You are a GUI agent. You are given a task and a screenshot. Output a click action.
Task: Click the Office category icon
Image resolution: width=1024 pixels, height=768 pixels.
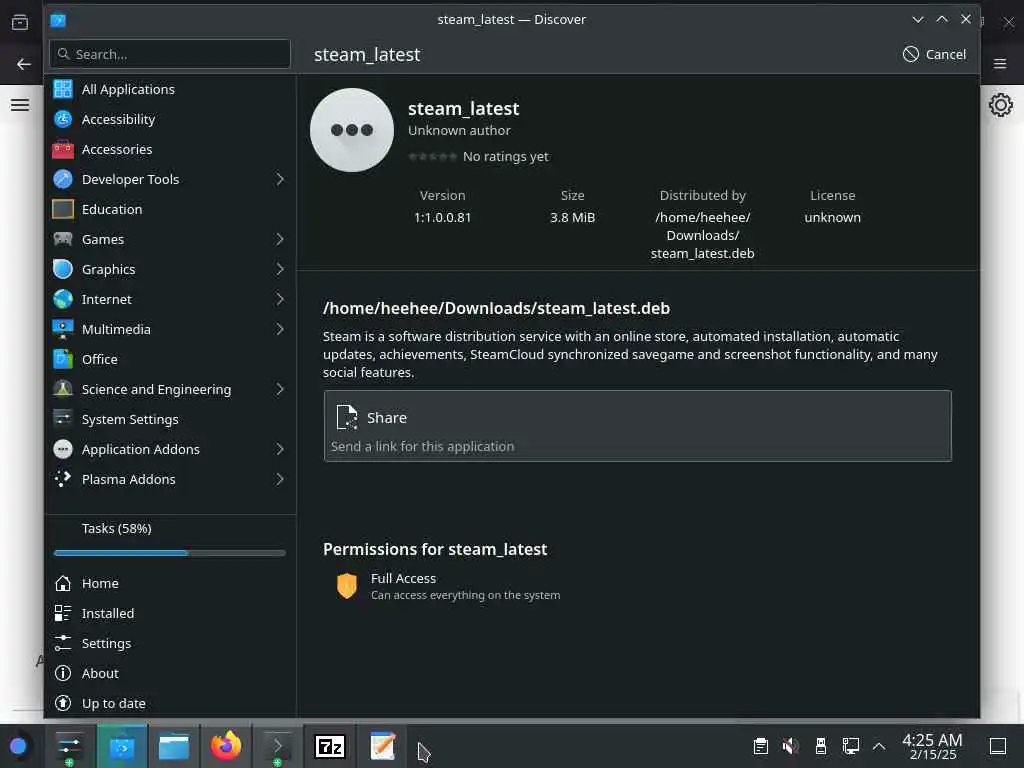pyautogui.click(x=63, y=359)
